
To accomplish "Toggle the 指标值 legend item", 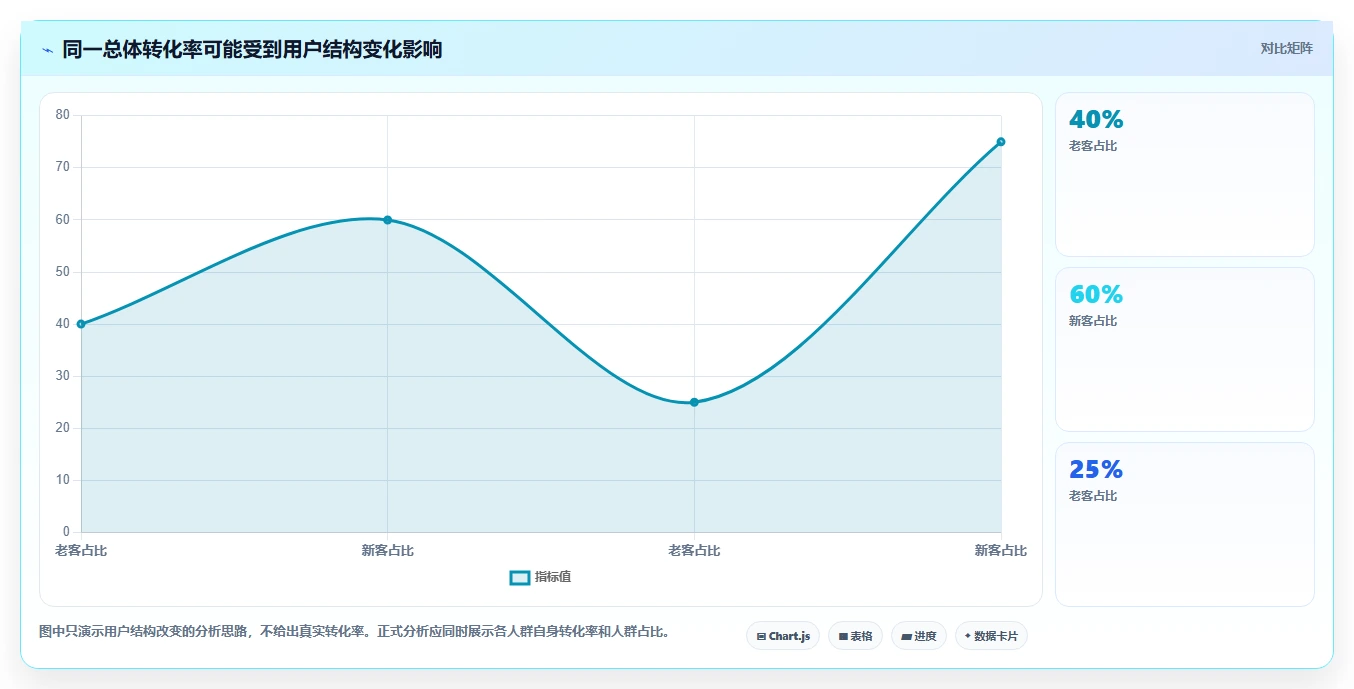I will click(x=541, y=577).
